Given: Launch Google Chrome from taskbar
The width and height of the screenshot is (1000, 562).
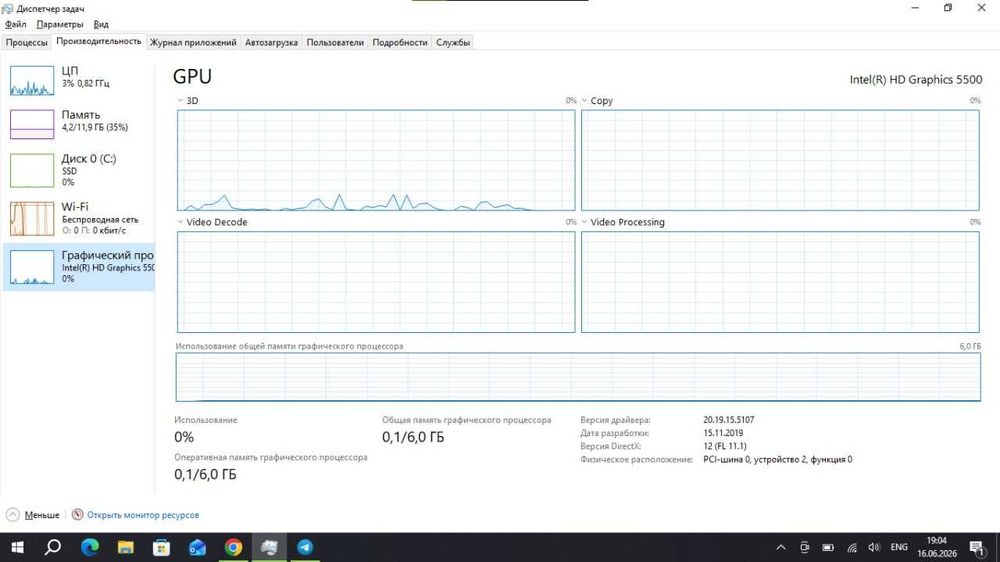Looking at the screenshot, I should (x=233, y=547).
